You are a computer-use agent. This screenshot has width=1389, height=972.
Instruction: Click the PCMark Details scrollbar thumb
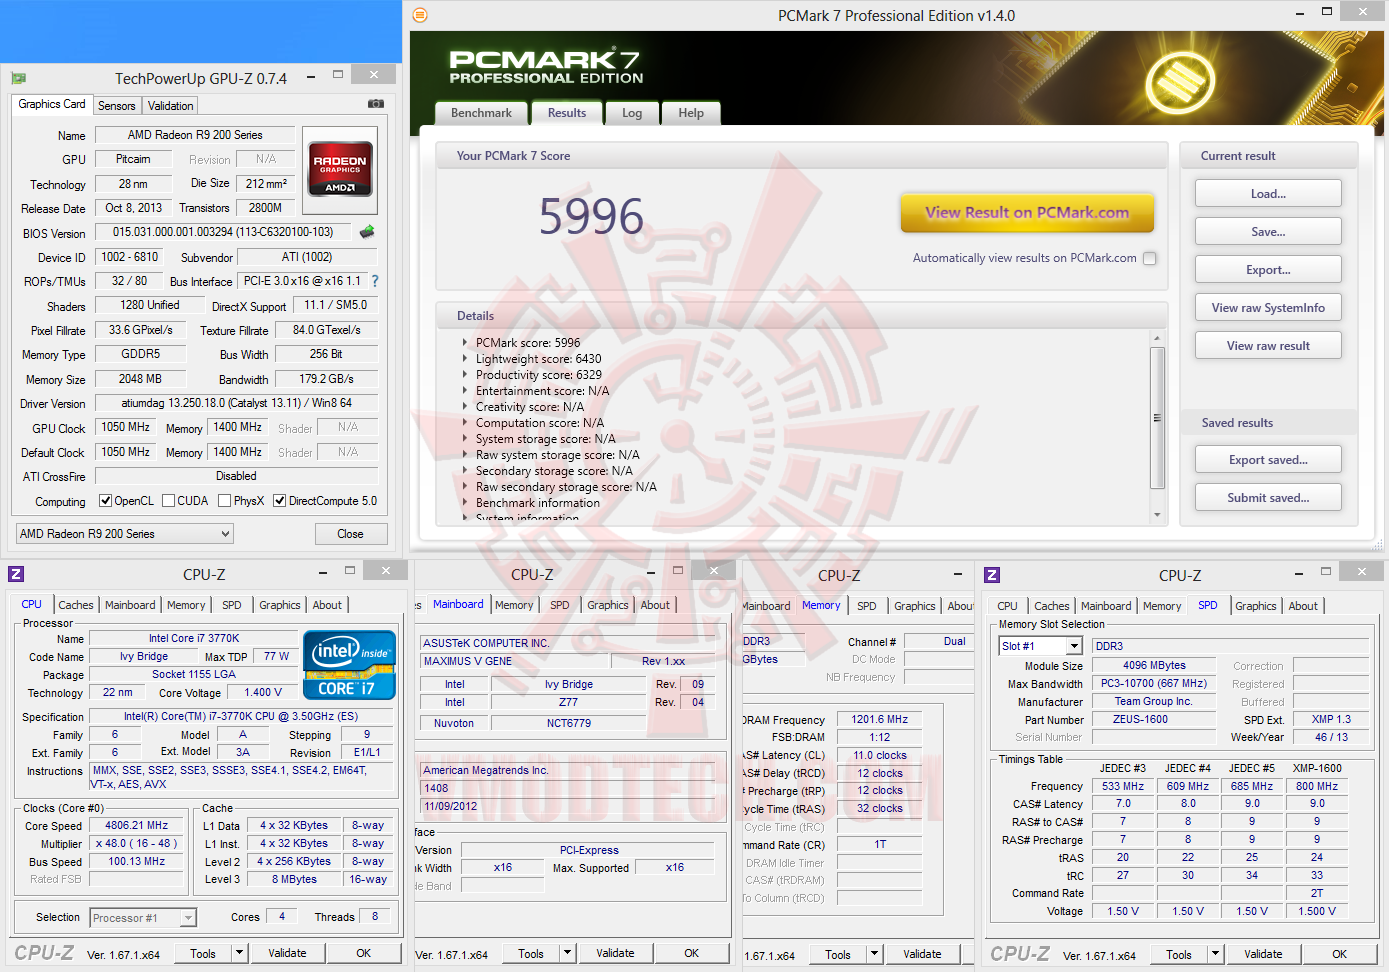1157,418
